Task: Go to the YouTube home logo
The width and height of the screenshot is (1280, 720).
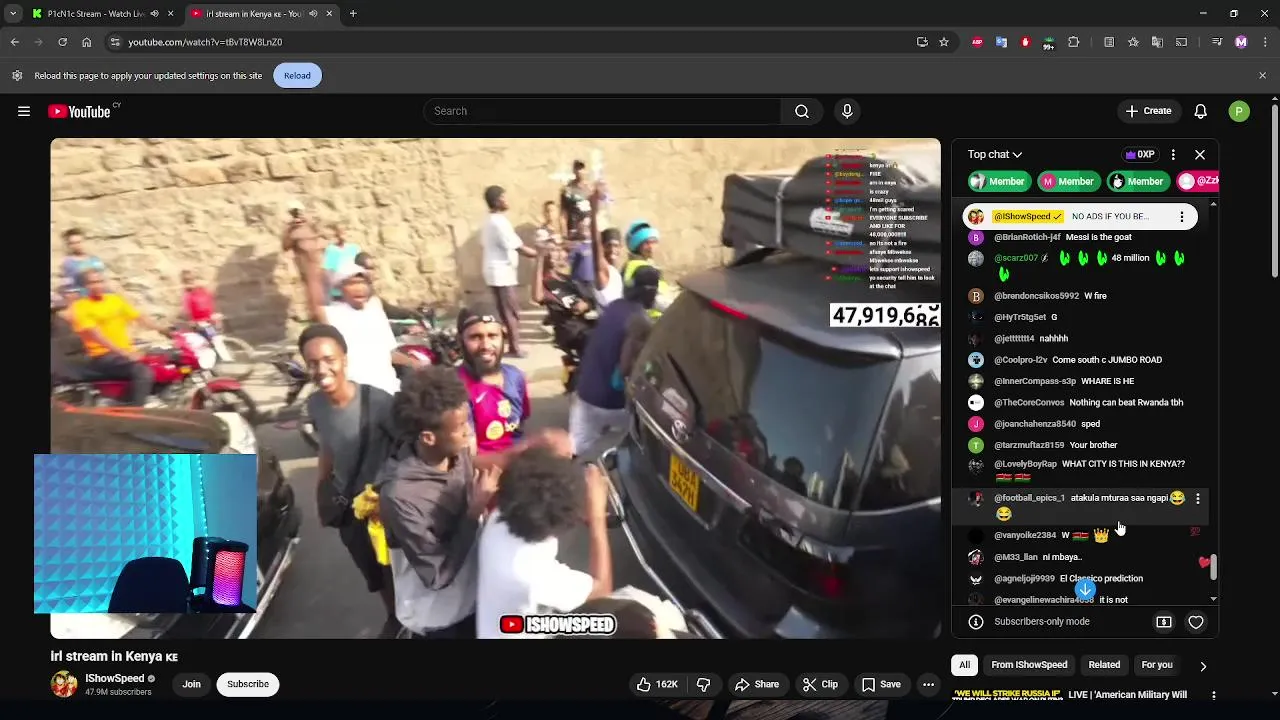Action: click(79, 111)
